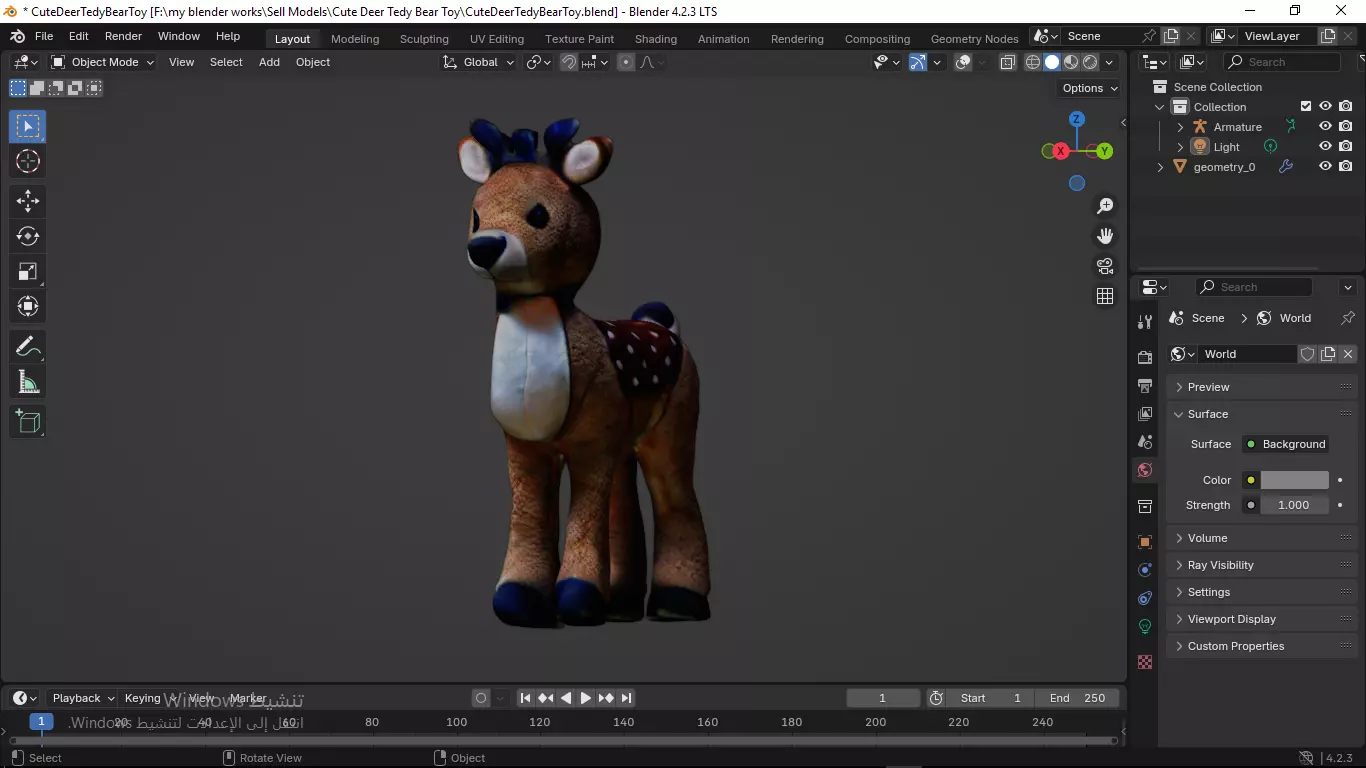Toggle X-ray mode
This screenshot has height=768, width=1366.
click(1007, 62)
